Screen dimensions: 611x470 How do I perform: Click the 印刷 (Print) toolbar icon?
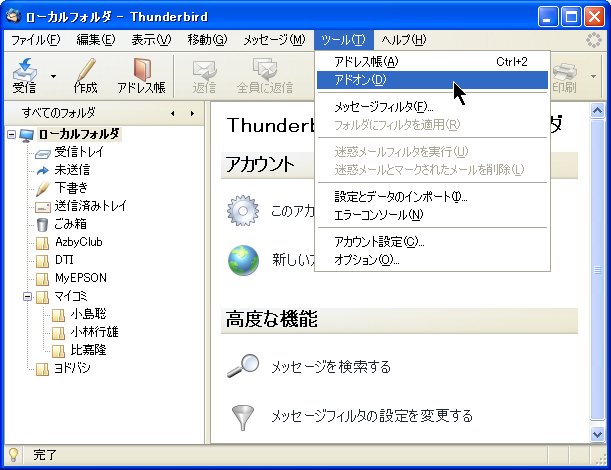[x=564, y=76]
